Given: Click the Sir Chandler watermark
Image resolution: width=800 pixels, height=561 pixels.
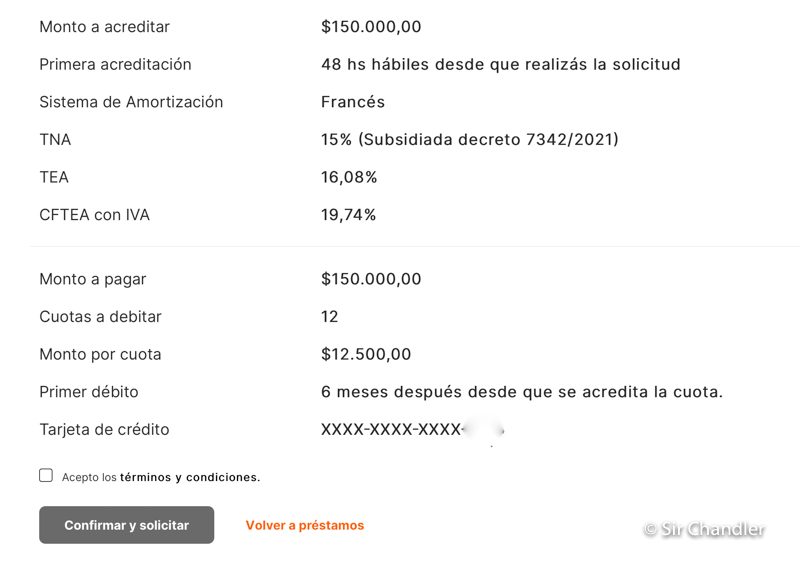Looking at the screenshot, I should [x=704, y=529].
